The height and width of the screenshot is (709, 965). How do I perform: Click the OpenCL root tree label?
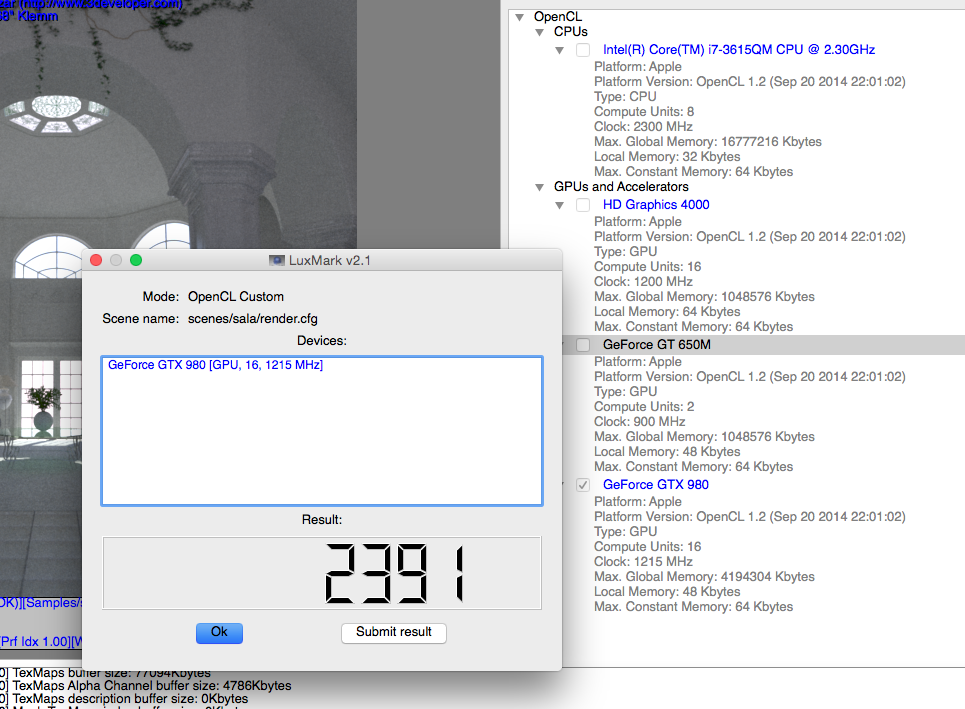558,17
